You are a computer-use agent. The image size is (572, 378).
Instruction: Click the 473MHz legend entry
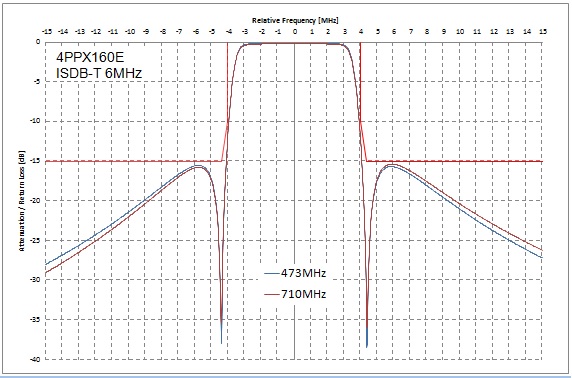(295, 273)
